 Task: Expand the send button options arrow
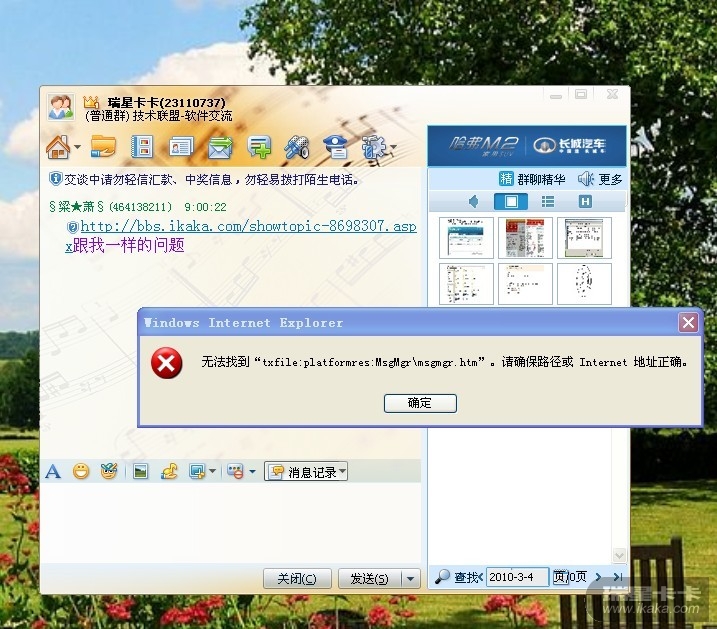click(x=411, y=579)
